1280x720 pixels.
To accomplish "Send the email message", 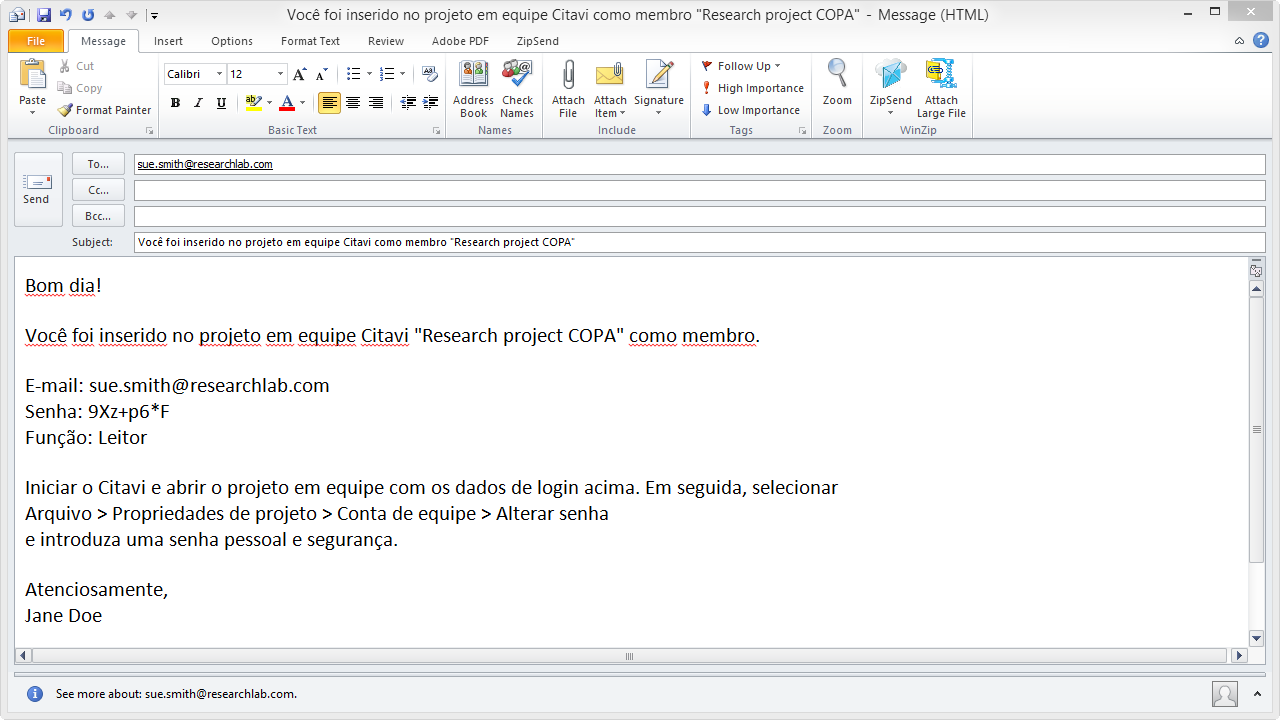I will pyautogui.click(x=37, y=189).
